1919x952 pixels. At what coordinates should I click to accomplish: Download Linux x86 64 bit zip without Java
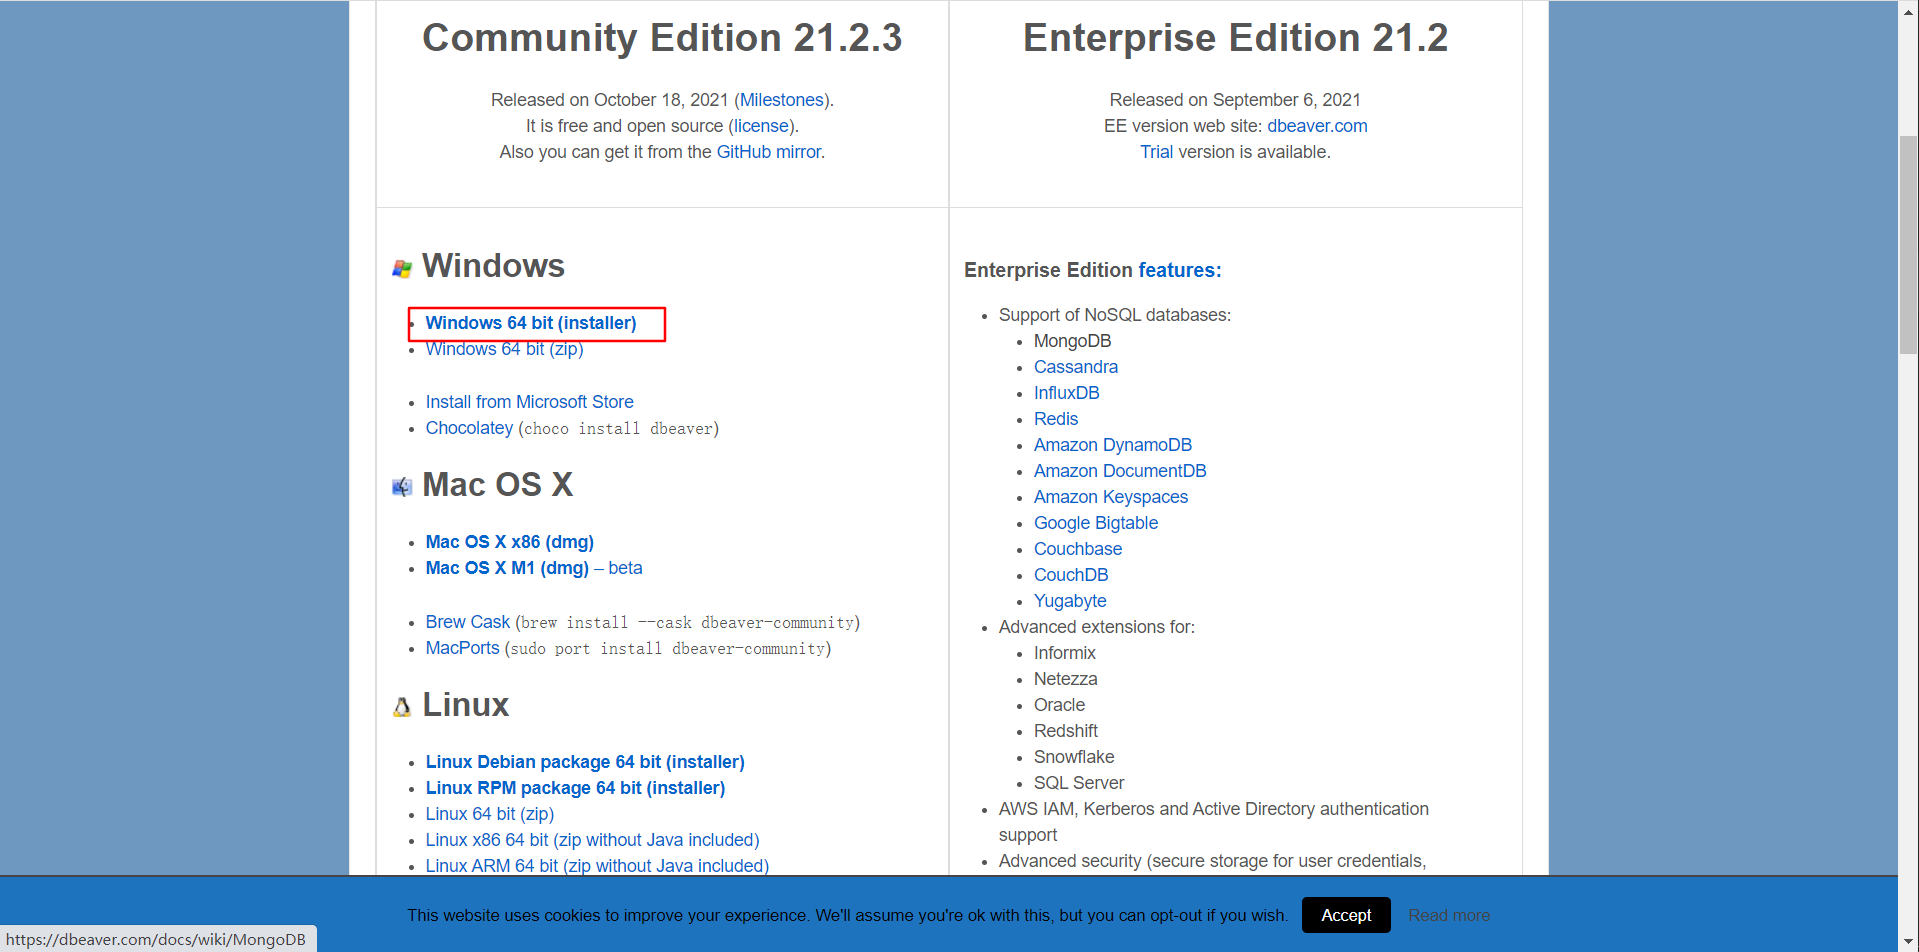point(592,840)
